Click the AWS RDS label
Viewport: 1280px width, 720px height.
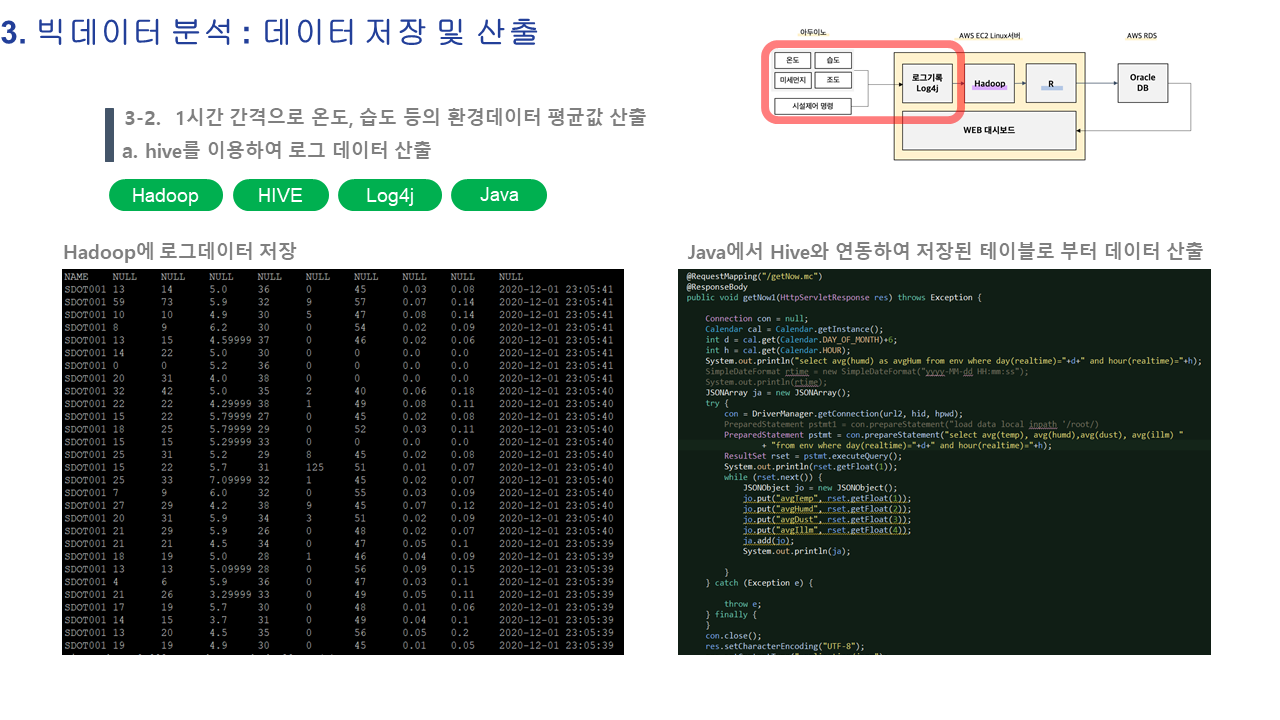(1141, 35)
